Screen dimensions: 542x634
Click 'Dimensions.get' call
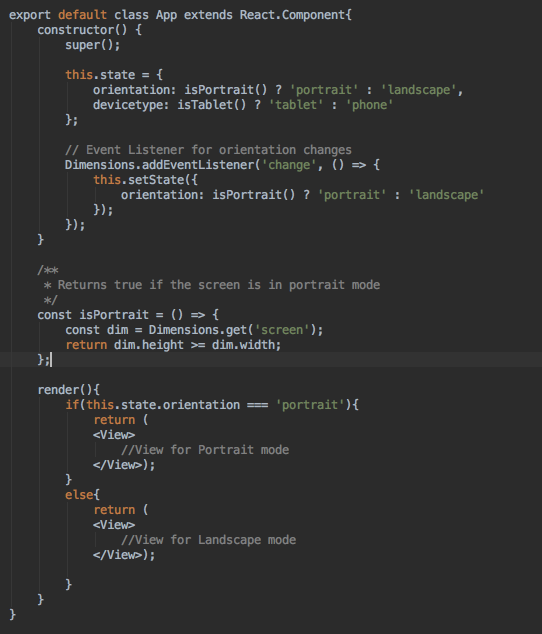pos(198,330)
